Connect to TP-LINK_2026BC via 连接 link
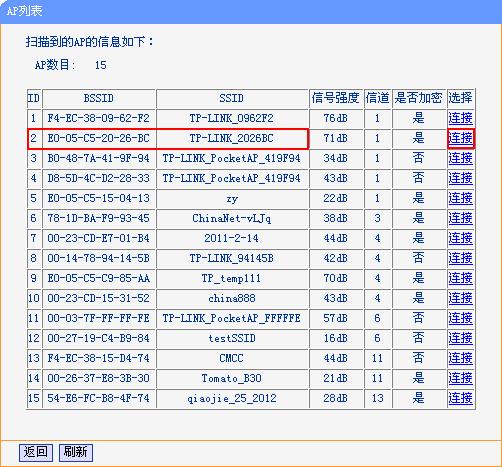Image resolution: width=502 pixels, height=467 pixels. click(460, 138)
